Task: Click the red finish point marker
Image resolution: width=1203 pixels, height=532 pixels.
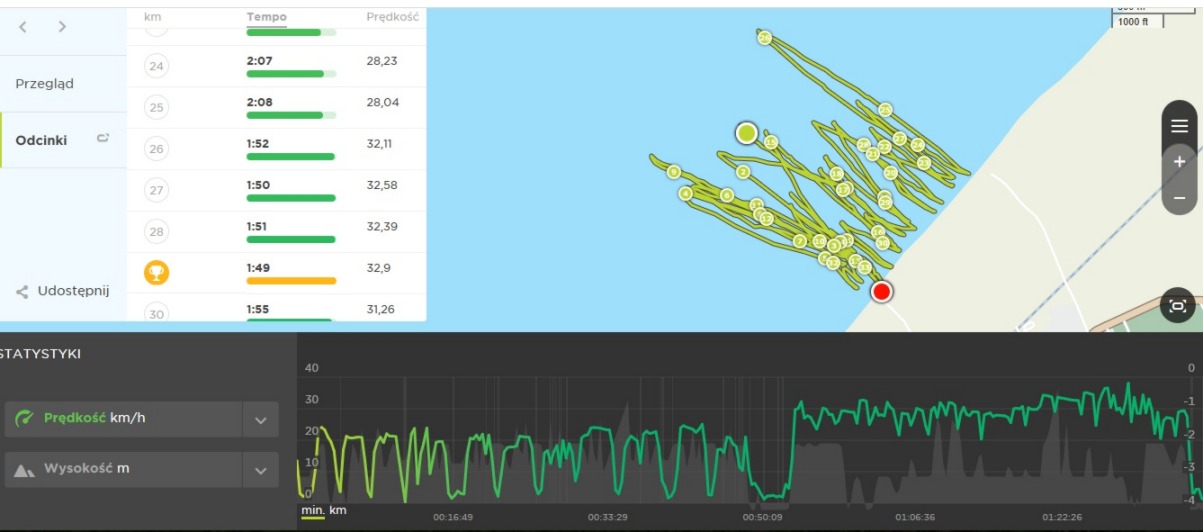Action: click(x=881, y=291)
